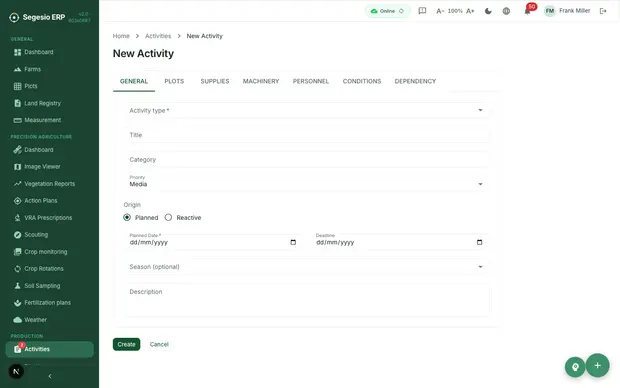Click the Create button
The image size is (620, 388).
[127, 344]
